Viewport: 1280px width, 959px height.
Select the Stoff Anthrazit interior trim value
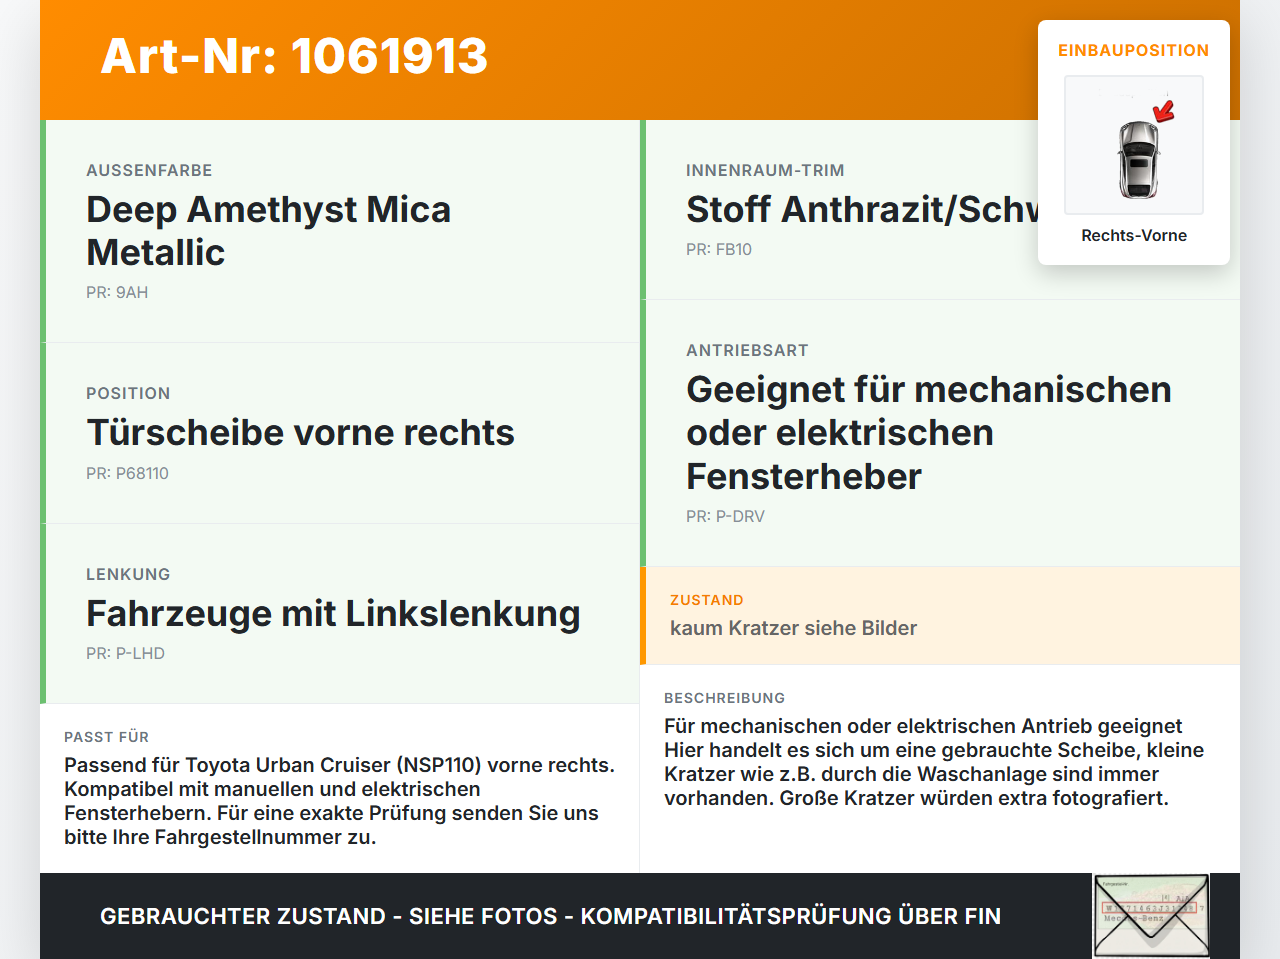tap(863, 209)
